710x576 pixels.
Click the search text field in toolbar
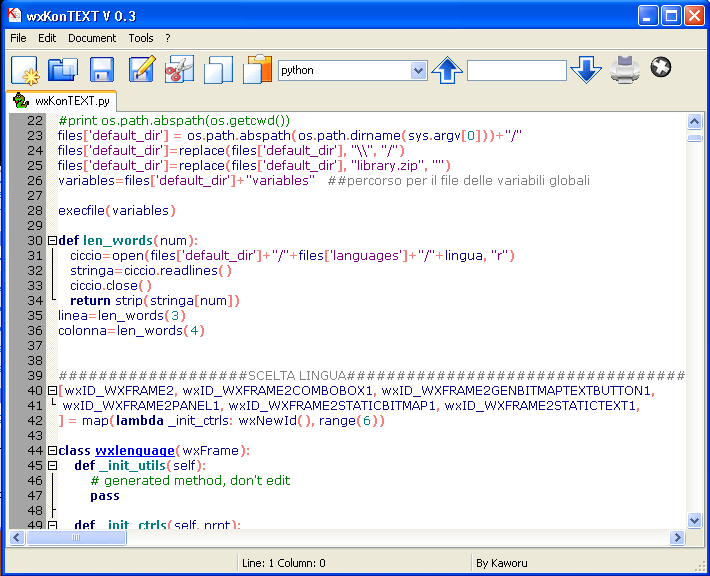(516, 70)
